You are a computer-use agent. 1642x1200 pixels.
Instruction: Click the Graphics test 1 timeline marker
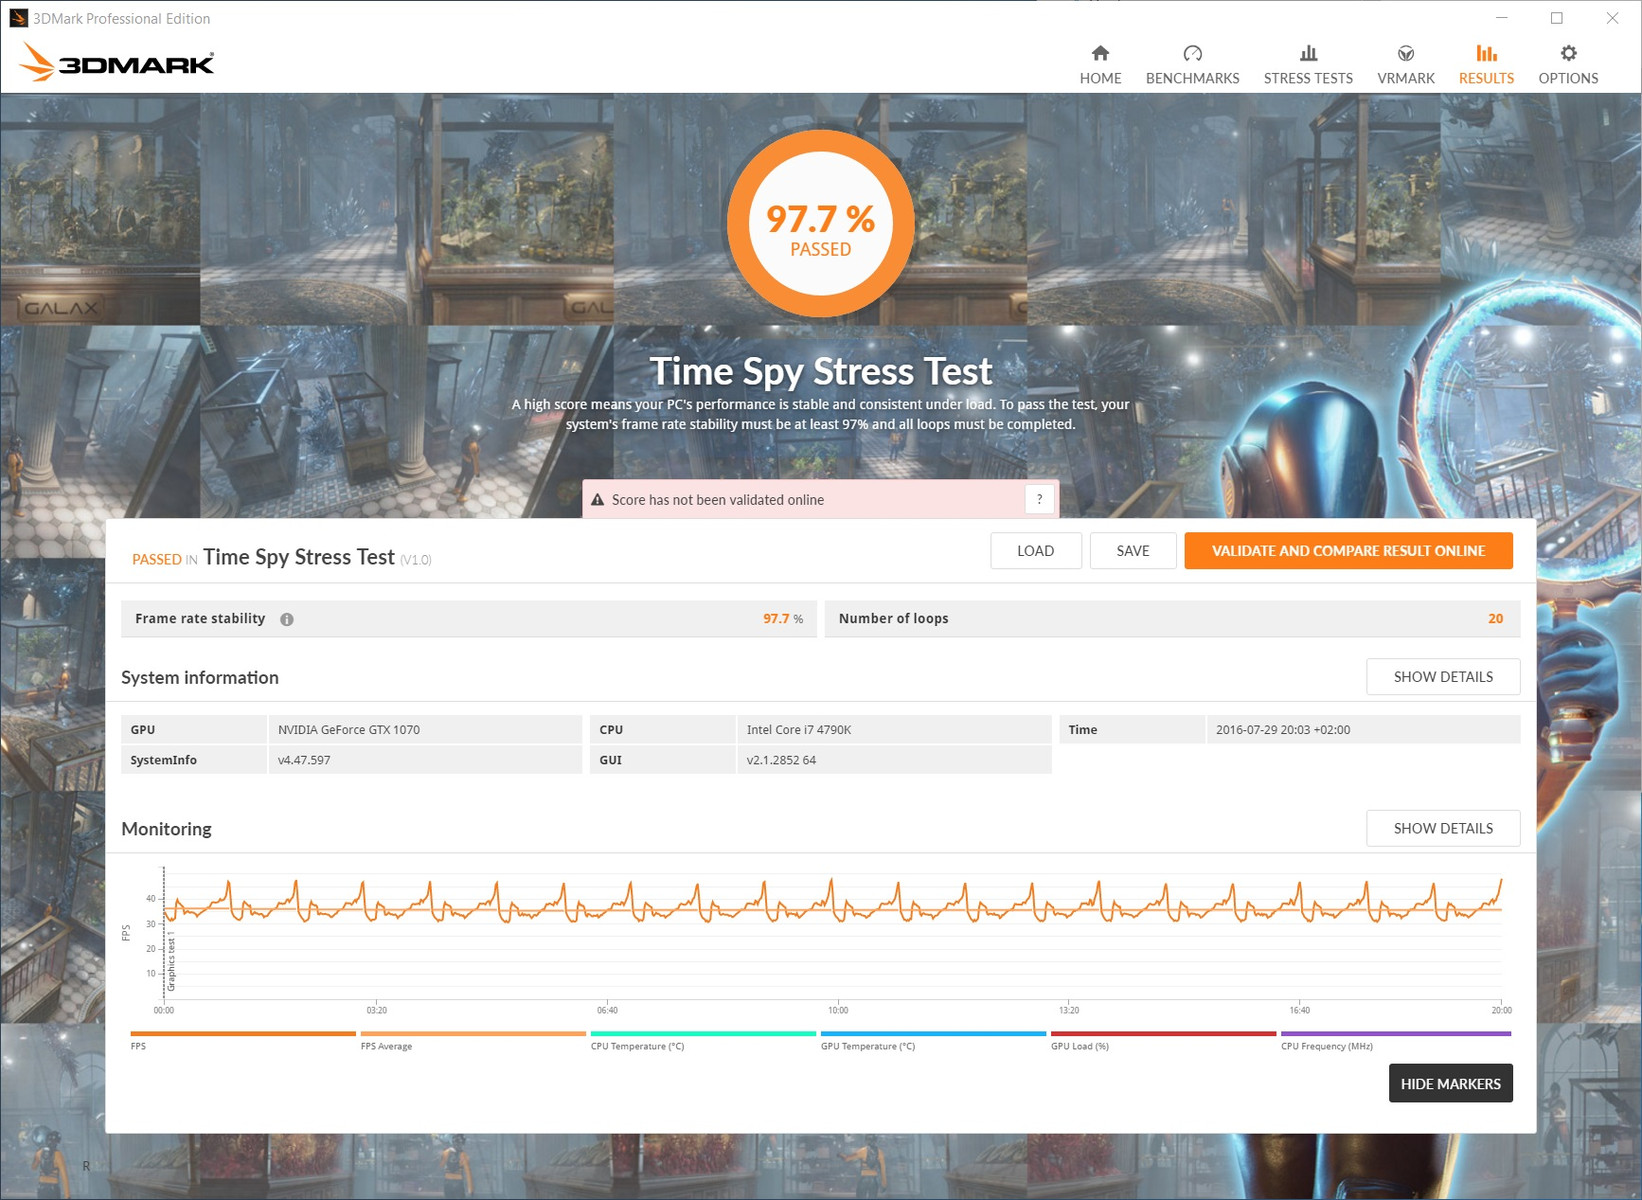click(x=171, y=962)
